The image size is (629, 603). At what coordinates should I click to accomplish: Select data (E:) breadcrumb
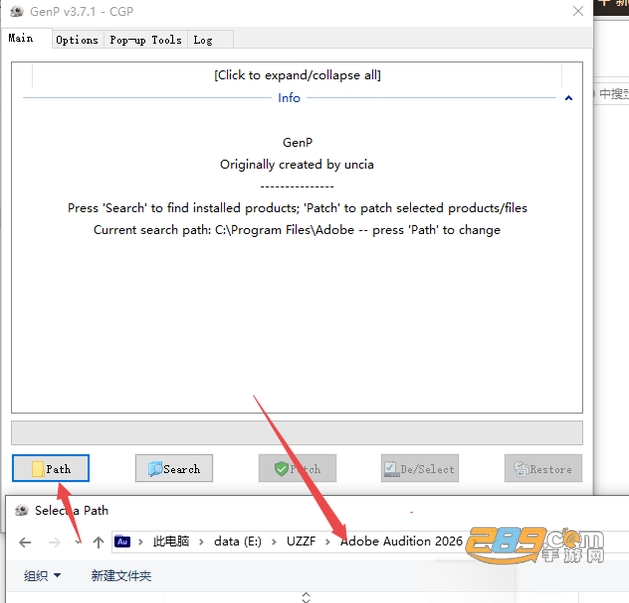[x=237, y=542]
